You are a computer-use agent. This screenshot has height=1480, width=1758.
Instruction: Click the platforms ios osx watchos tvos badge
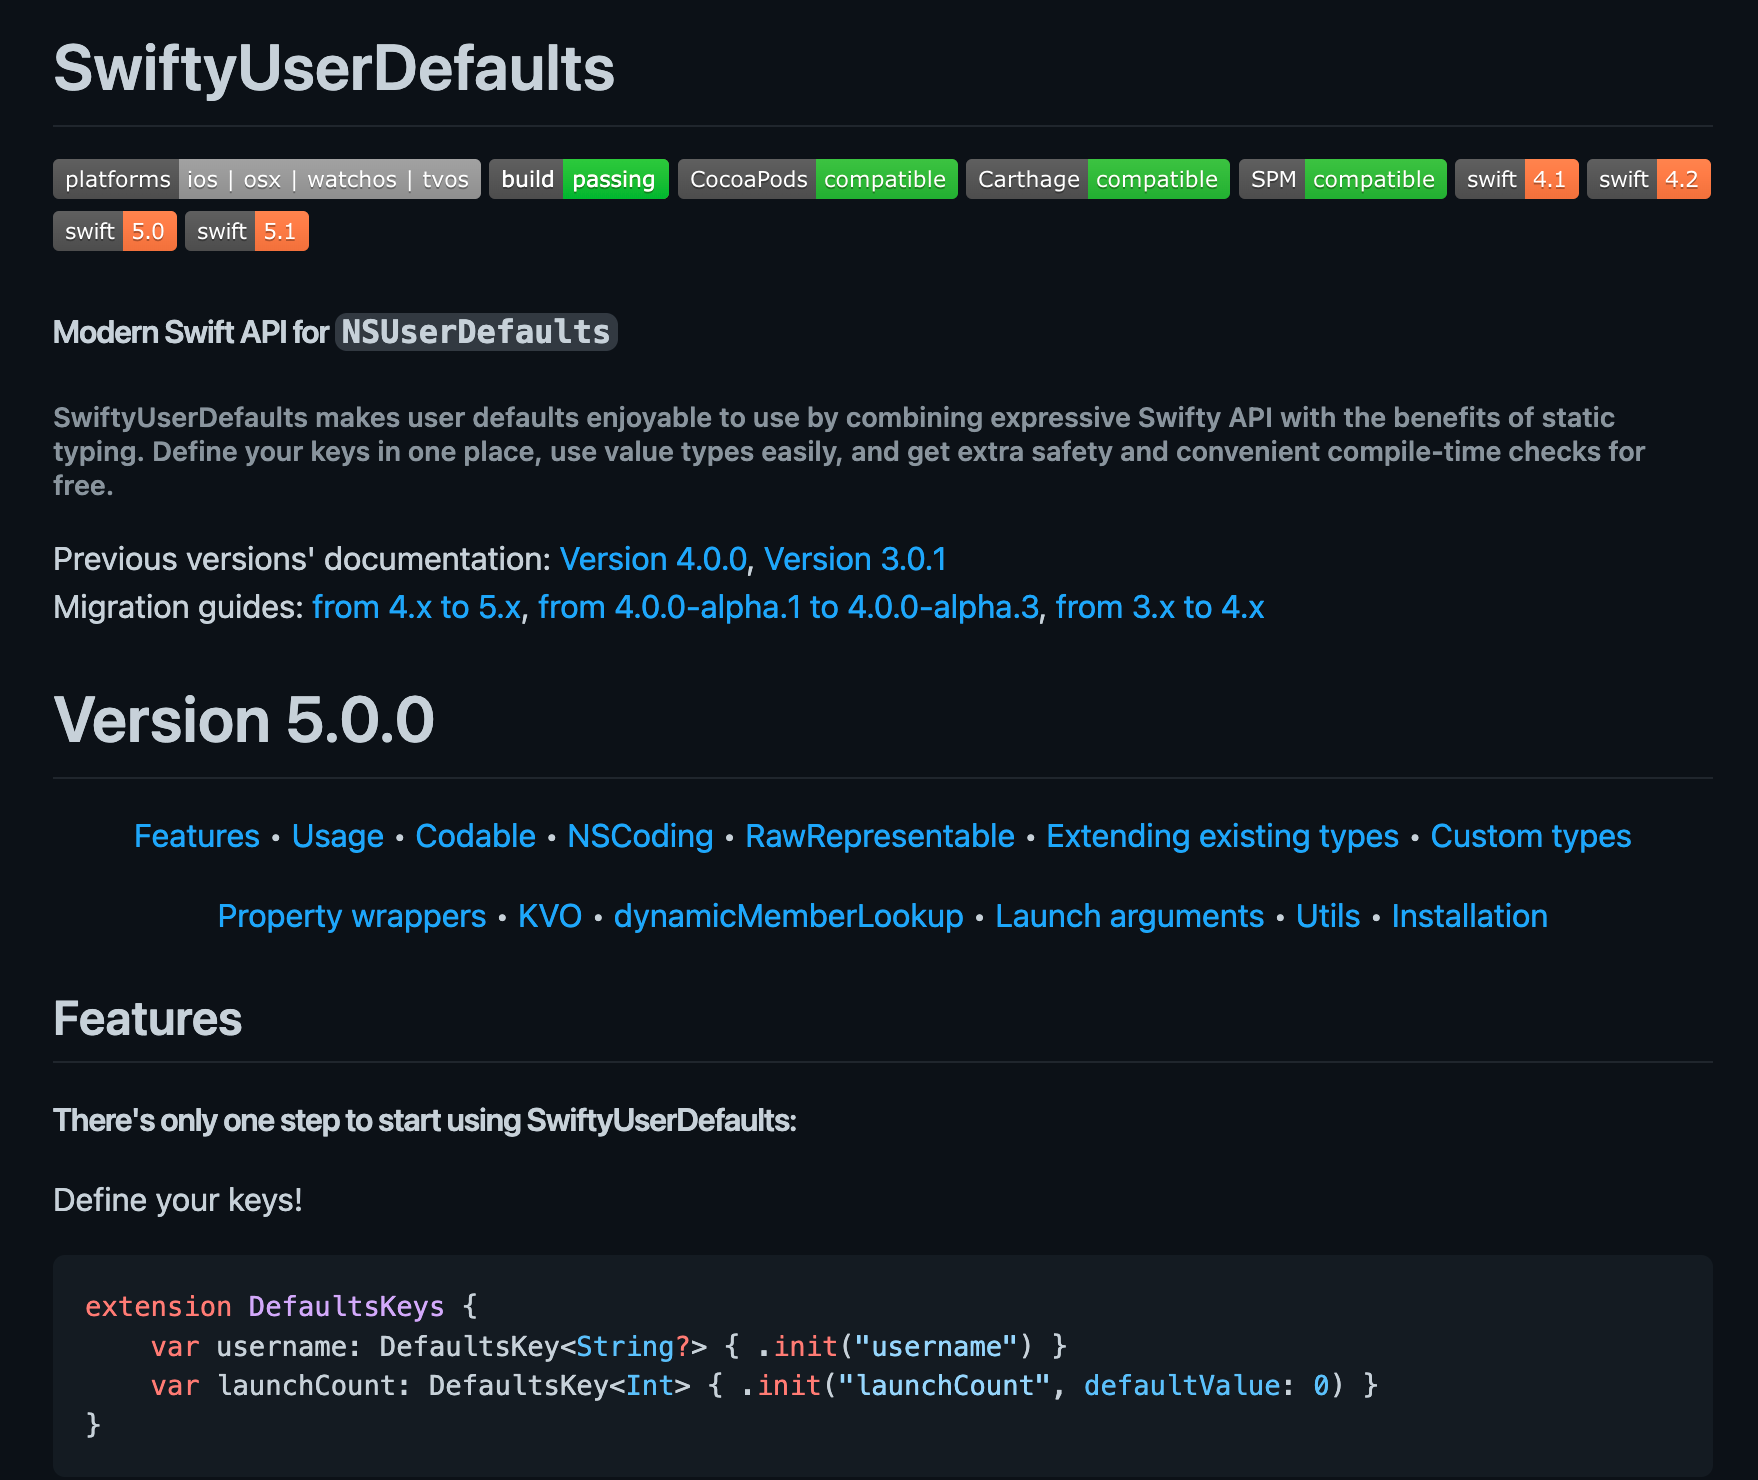267,179
